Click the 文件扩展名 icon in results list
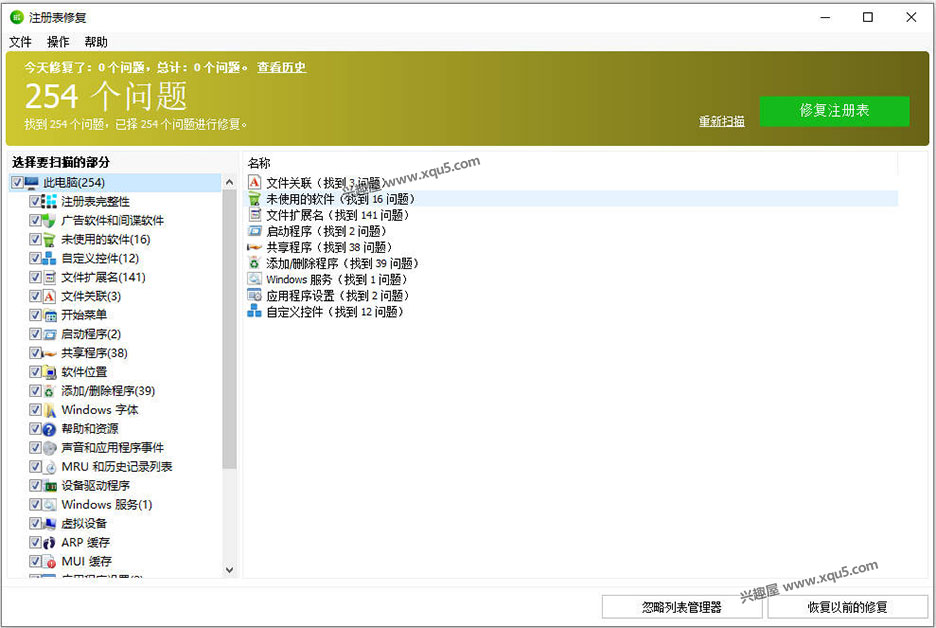Image resolution: width=936 pixels, height=628 pixels. (x=253, y=215)
